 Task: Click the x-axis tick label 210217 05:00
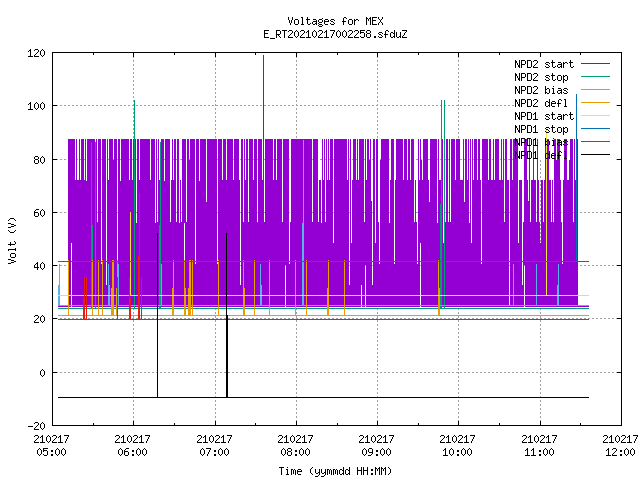pyautogui.click(x=51, y=446)
